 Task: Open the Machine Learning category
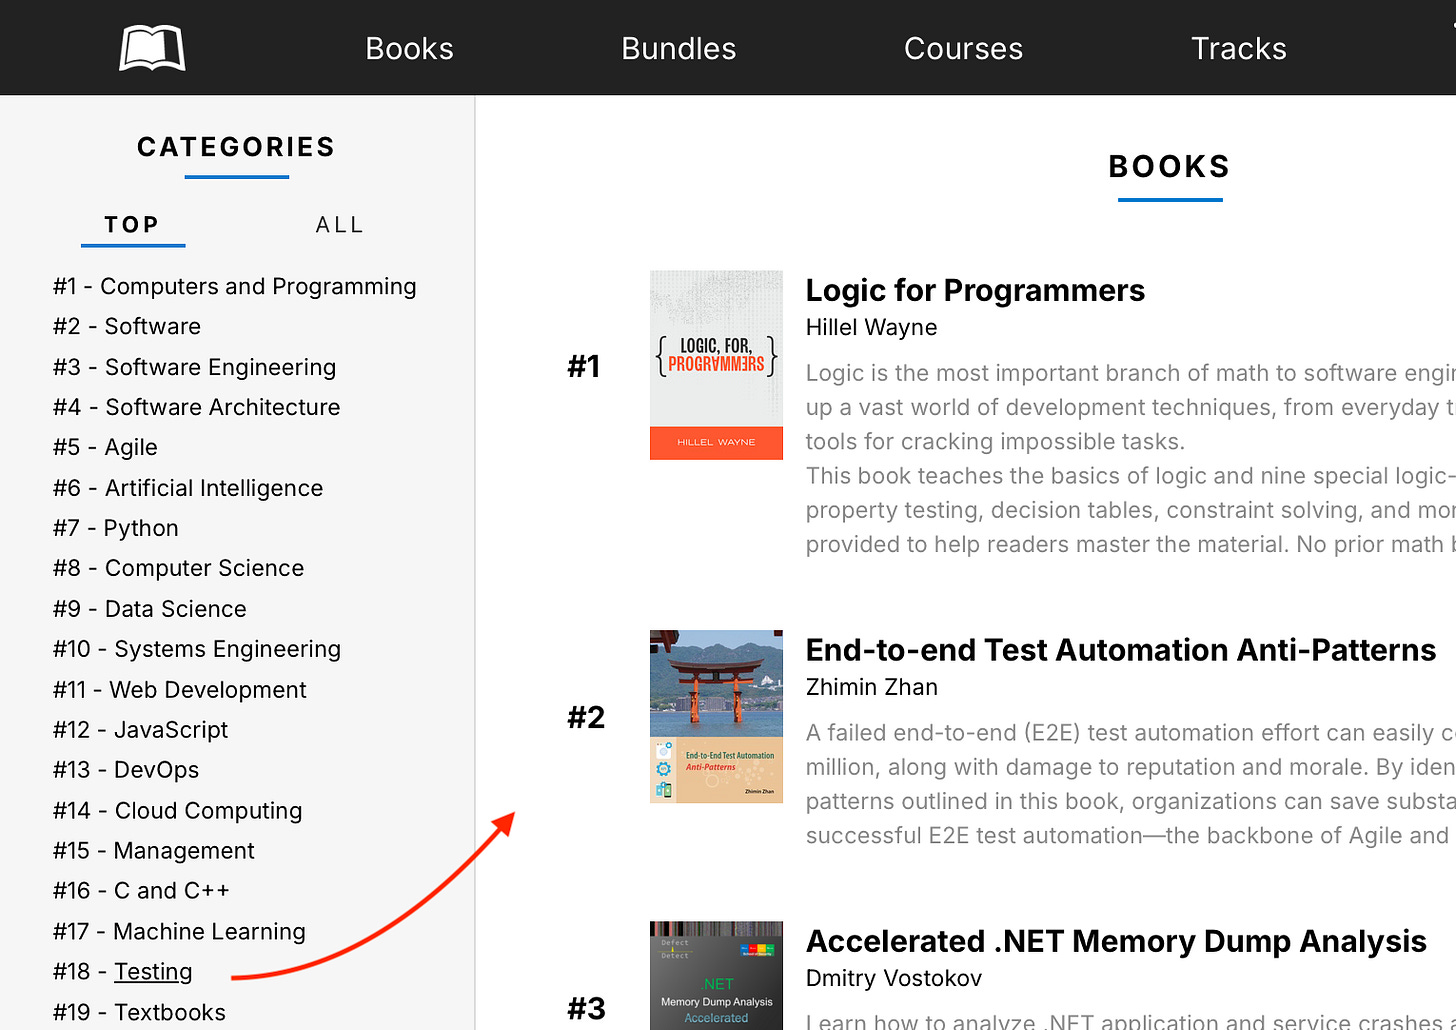tap(179, 931)
